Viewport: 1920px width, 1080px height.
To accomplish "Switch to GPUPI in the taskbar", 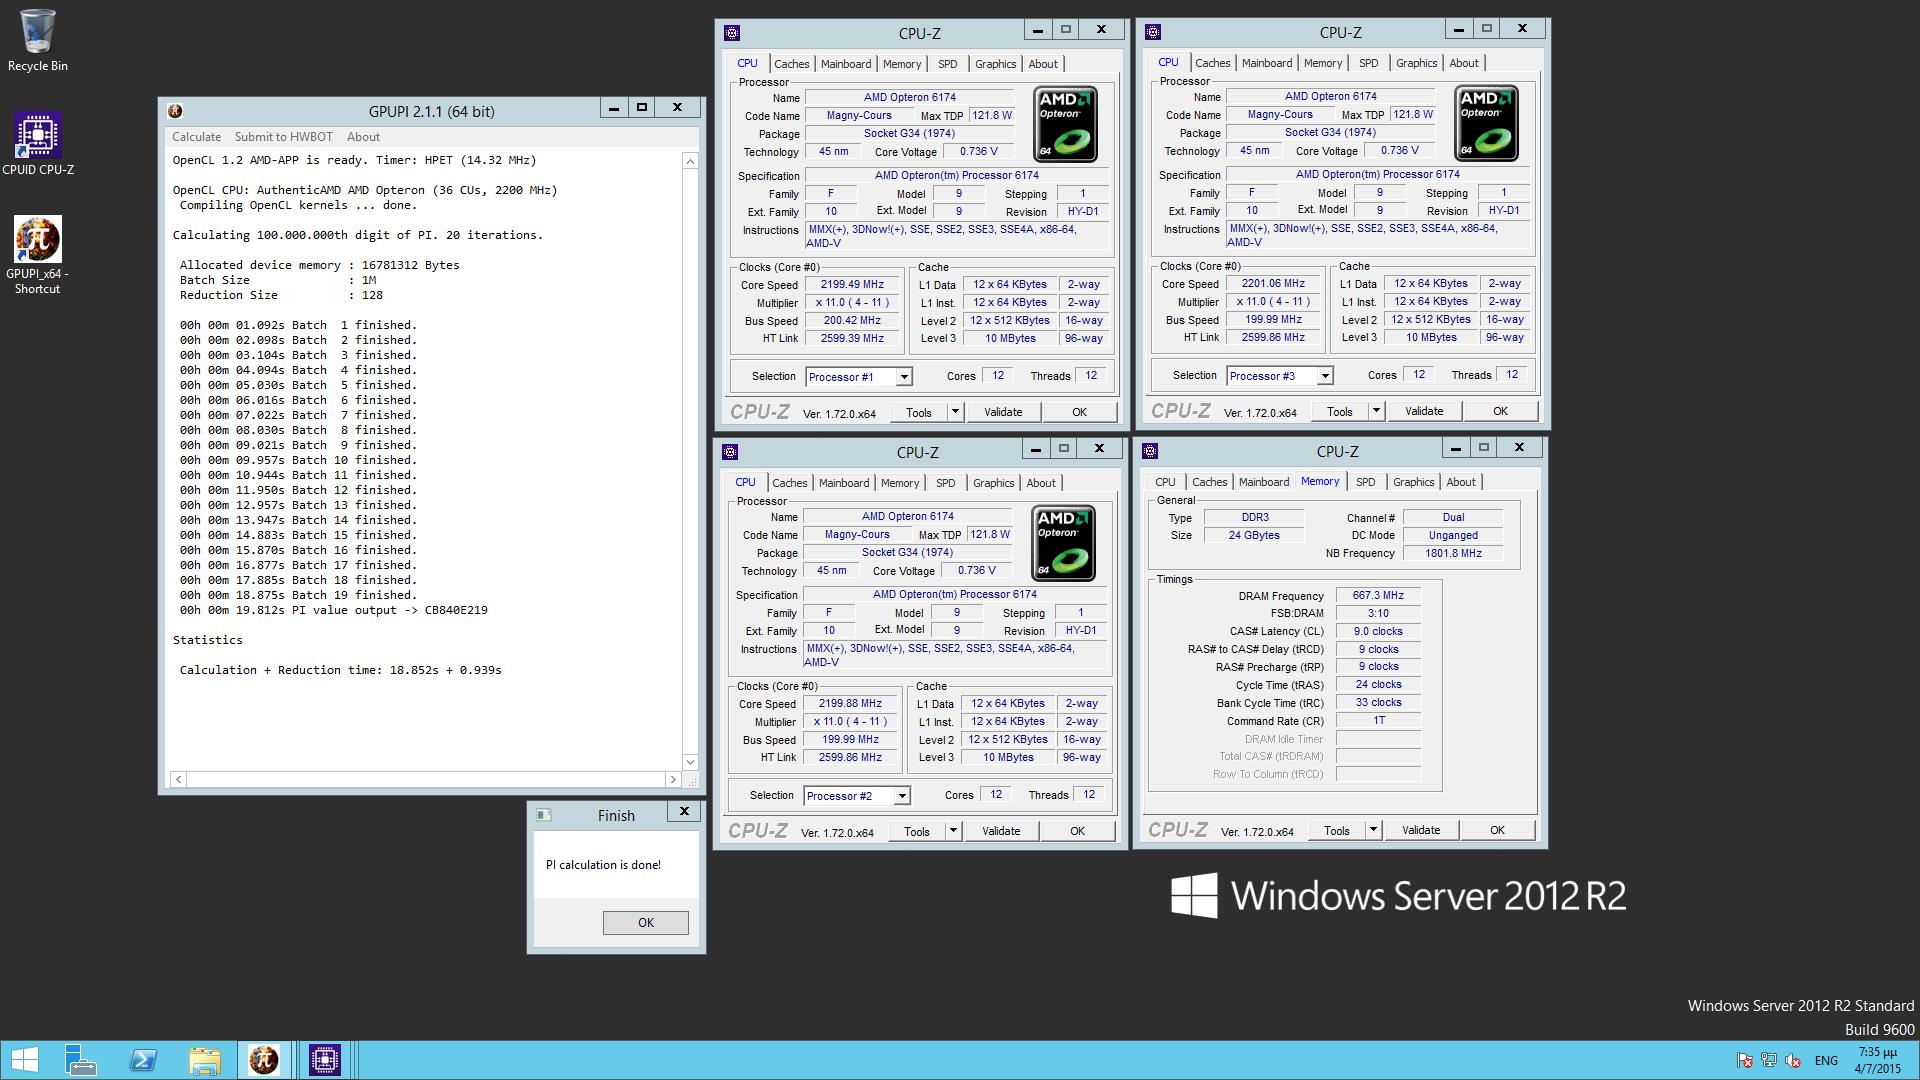I will tap(264, 1060).
